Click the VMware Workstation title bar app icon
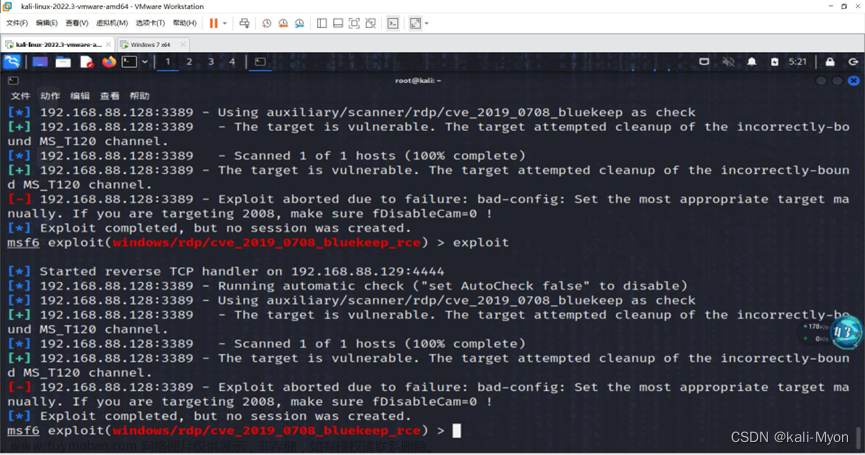 coord(8,7)
